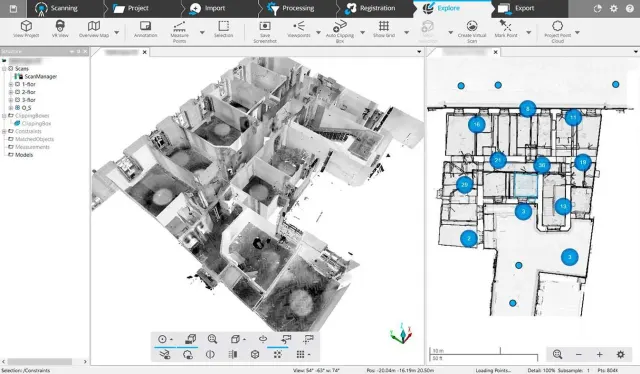Select the Mark Point tool
Viewport: 640px width, 374px height.
click(x=506, y=29)
